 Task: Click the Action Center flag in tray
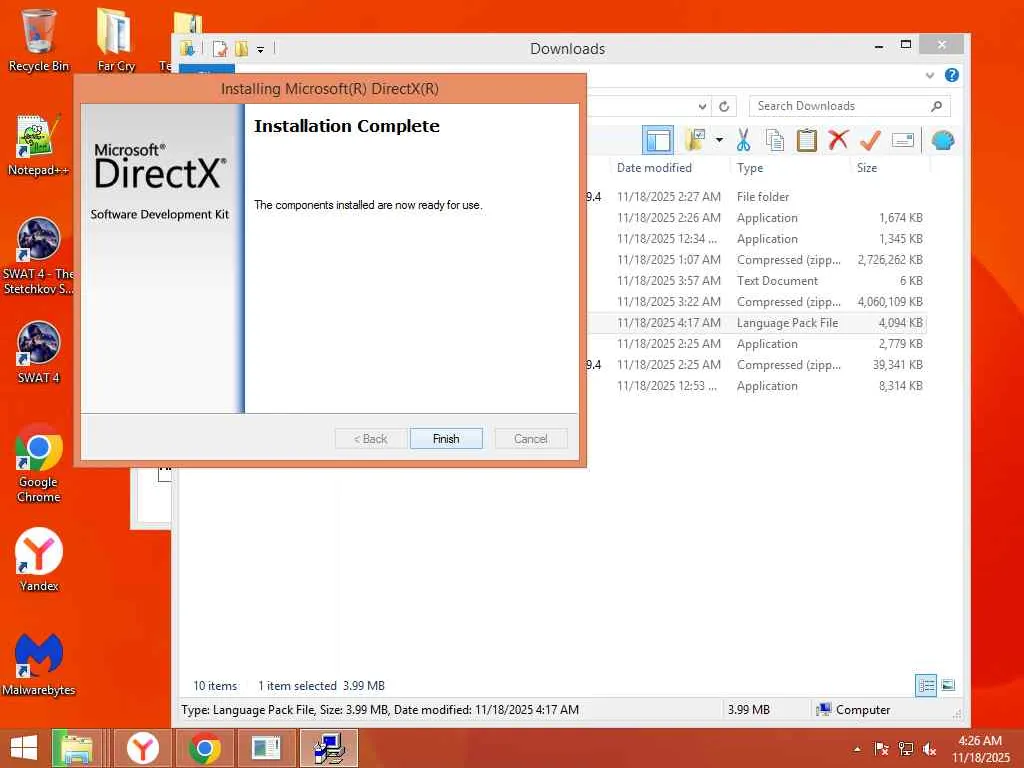click(x=881, y=749)
